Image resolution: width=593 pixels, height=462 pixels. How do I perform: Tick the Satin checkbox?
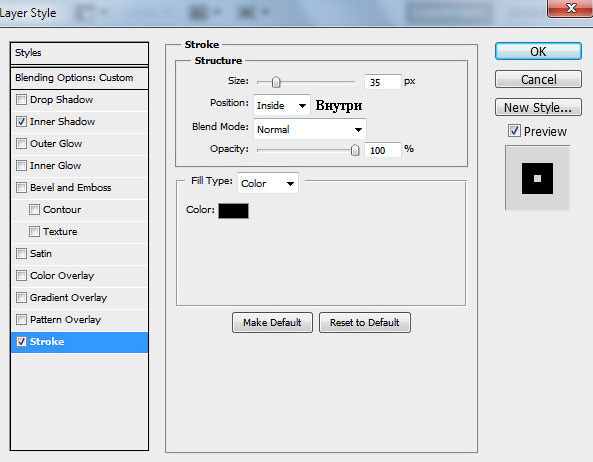(21, 253)
